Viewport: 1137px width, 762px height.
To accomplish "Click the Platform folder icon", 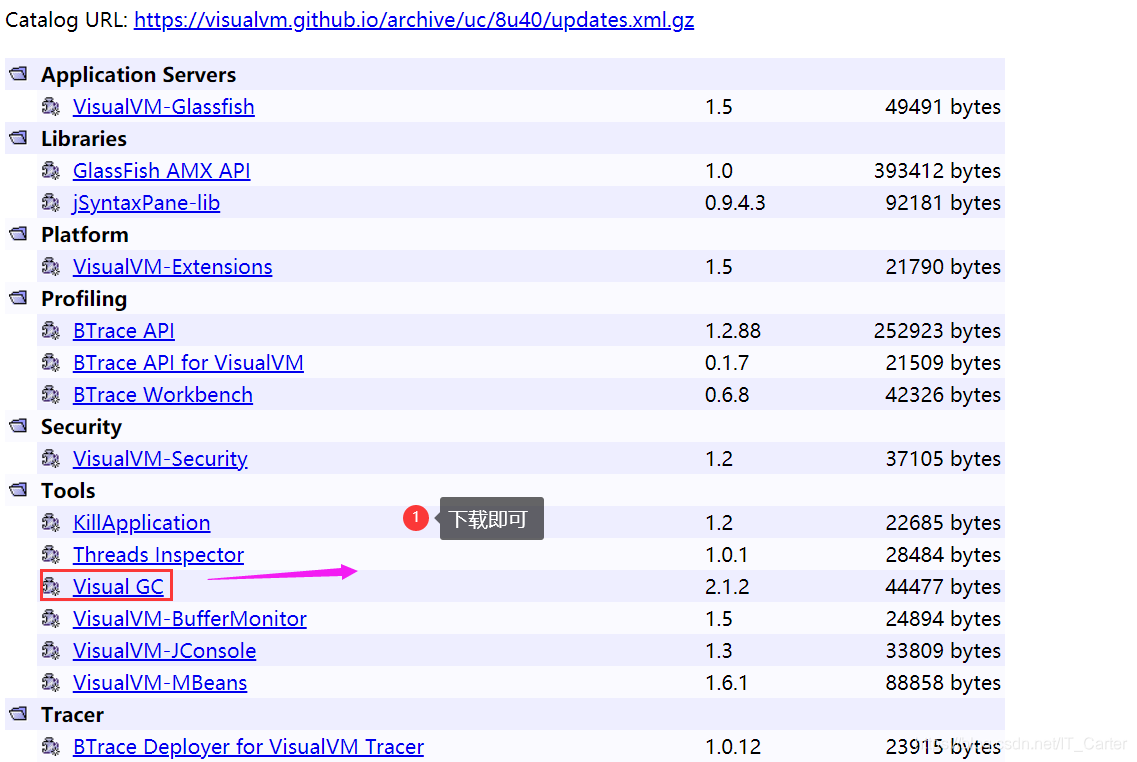I will [18, 234].
